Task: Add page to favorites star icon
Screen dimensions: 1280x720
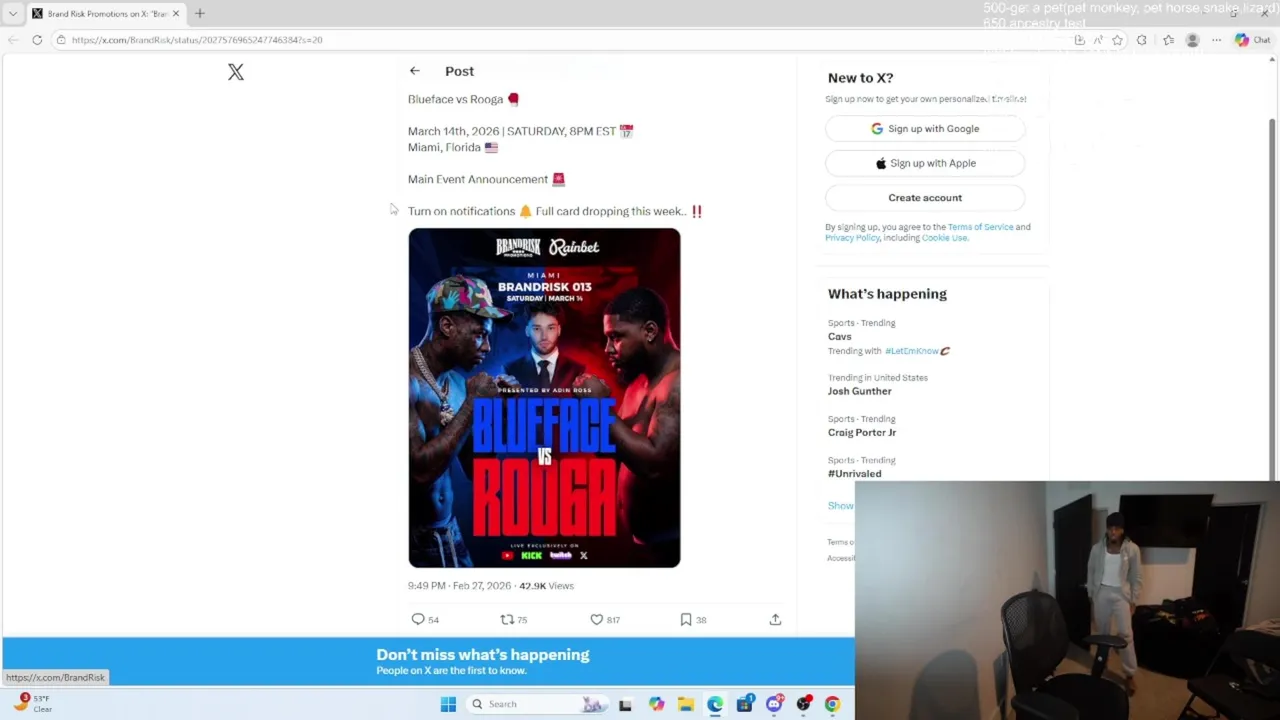Action: pyautogui.click(x=1117, y=40)
